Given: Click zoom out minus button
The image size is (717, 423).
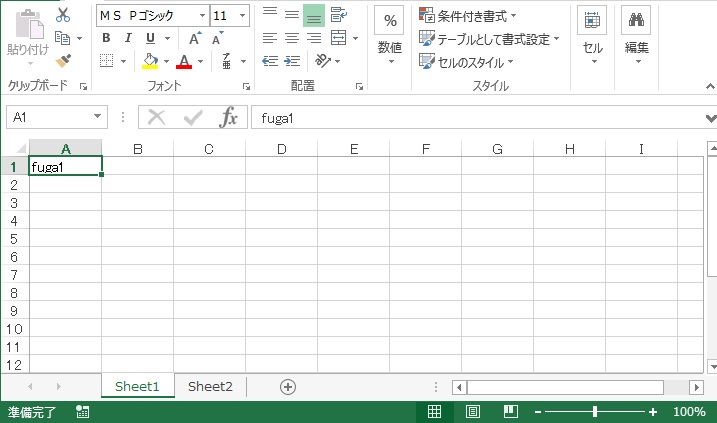Looking at the screenshot, I should (538, 412).
